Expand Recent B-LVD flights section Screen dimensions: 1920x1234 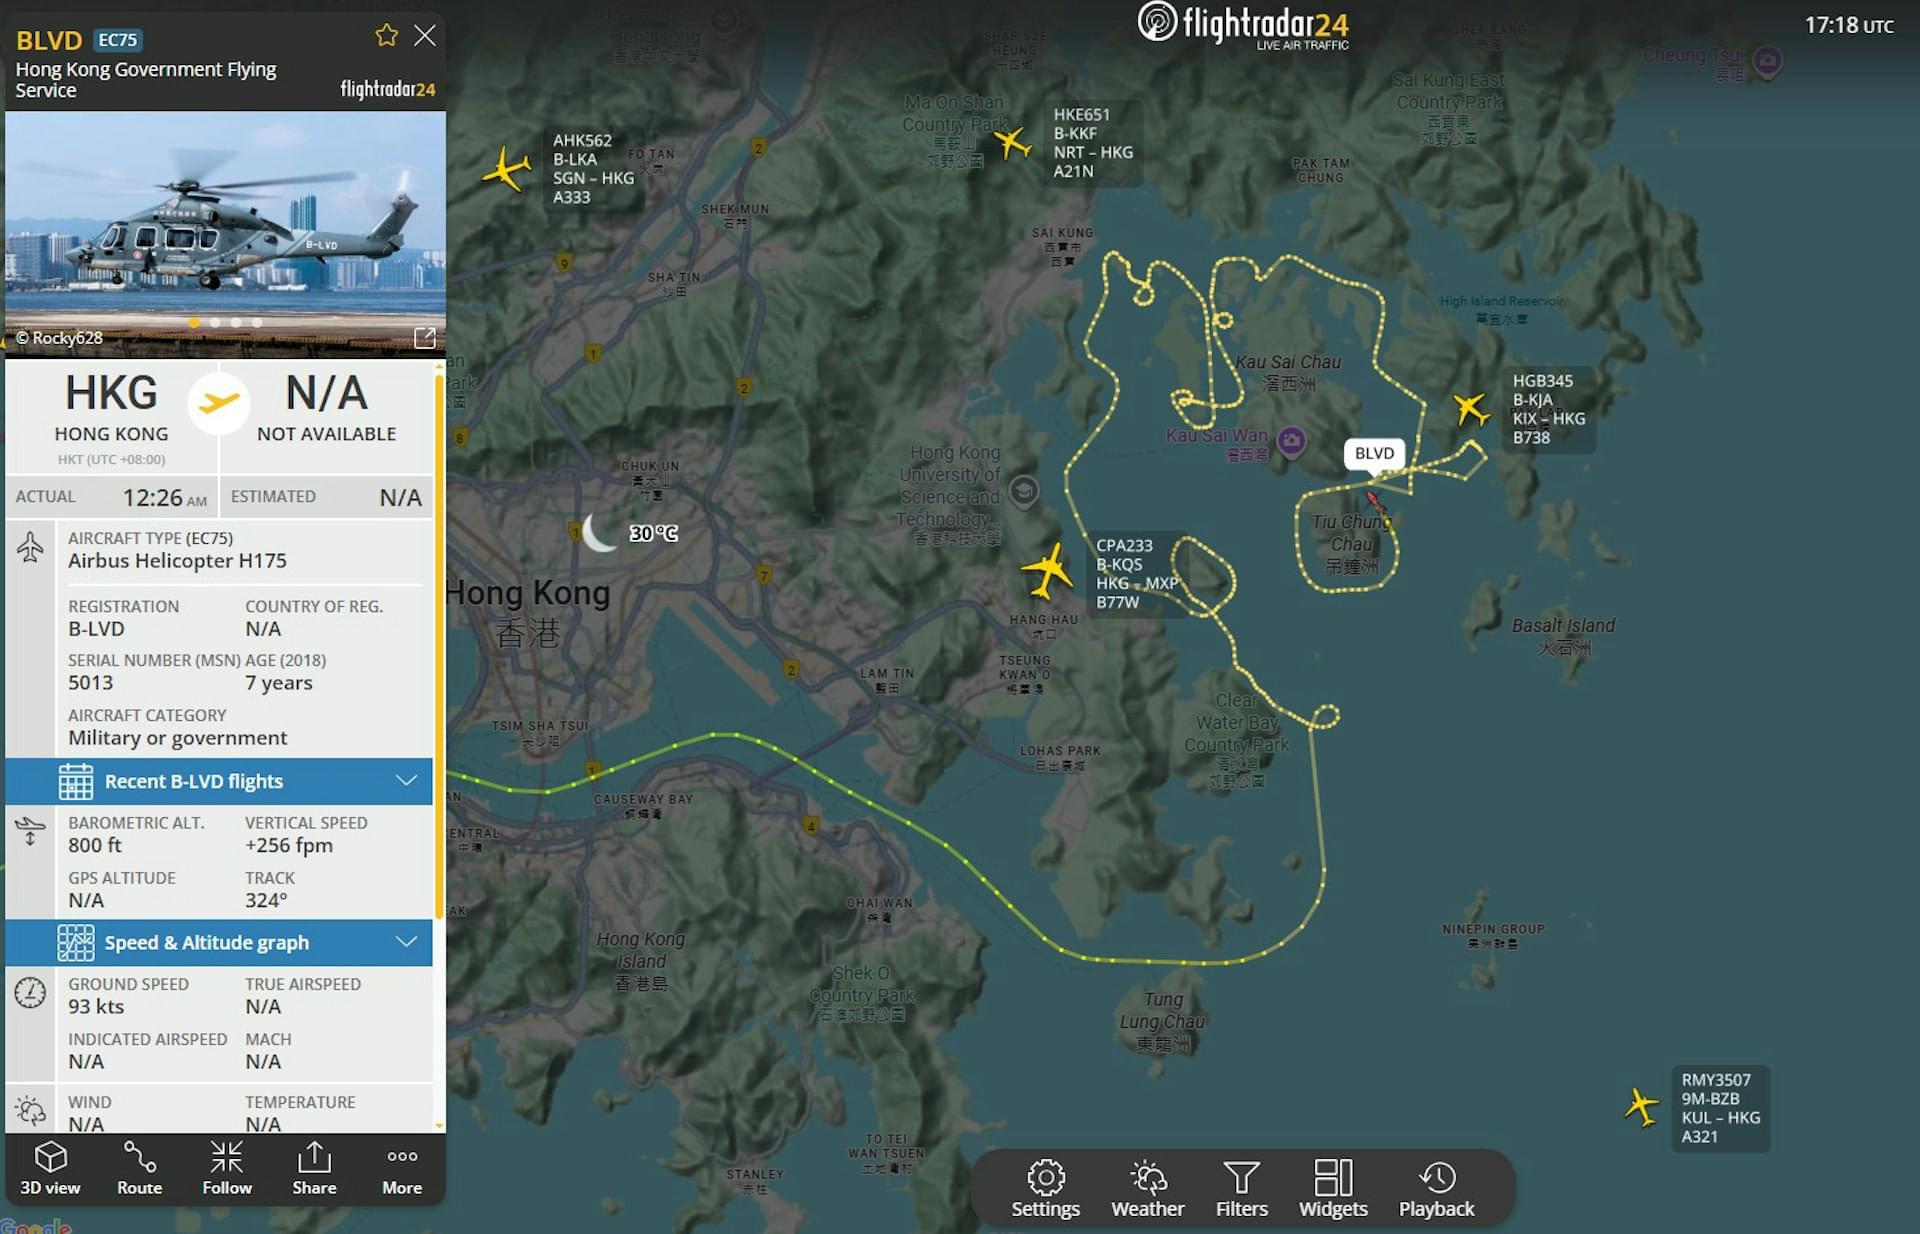[x=219, y=781]
